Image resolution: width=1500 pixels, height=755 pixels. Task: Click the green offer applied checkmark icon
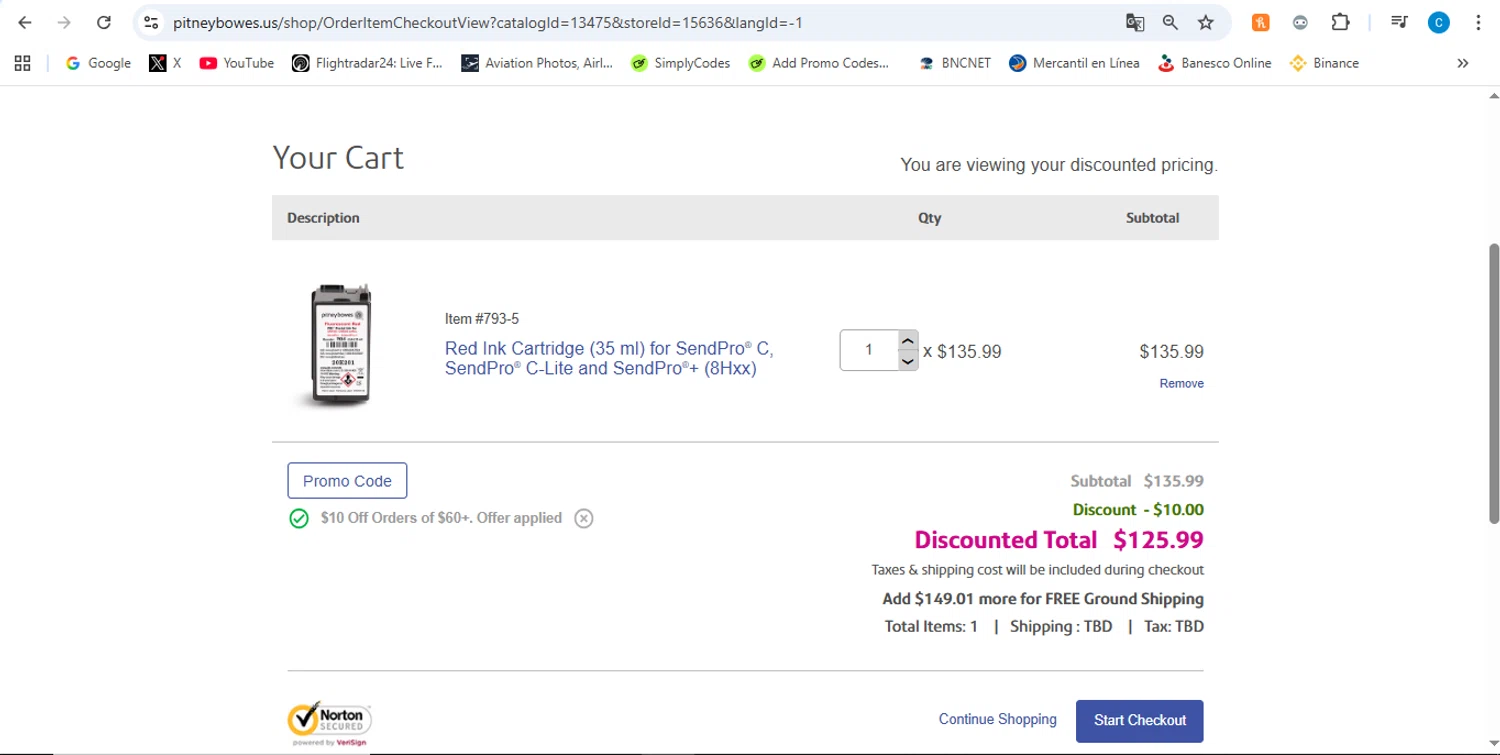(x=299, y=518)
